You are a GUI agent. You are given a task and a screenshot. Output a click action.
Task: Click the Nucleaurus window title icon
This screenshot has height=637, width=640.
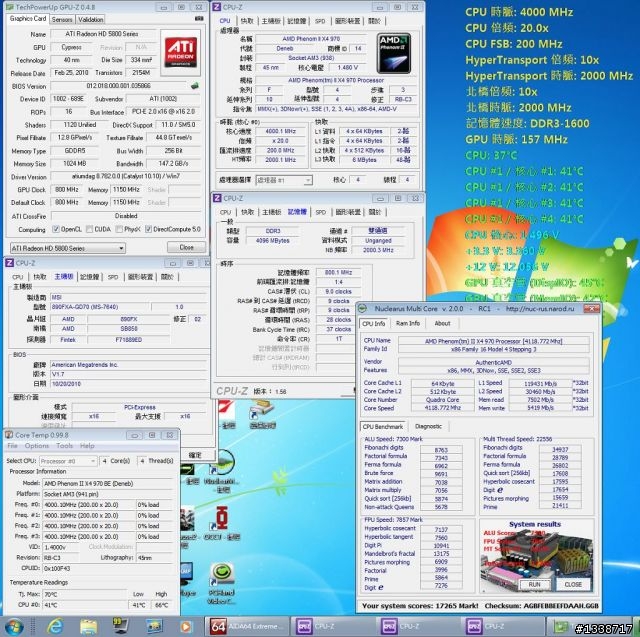[363, 309]
